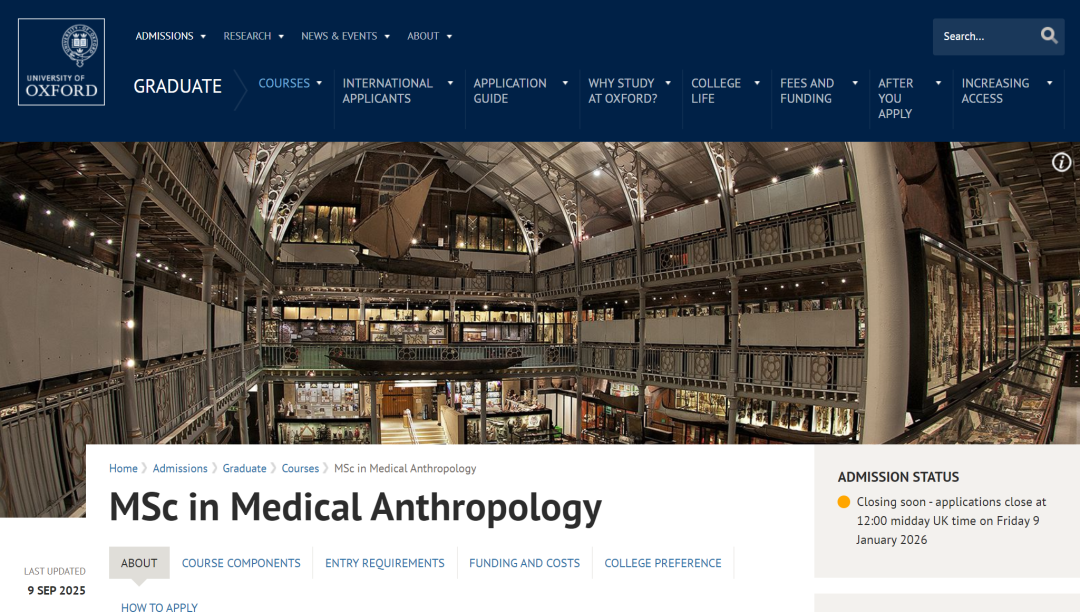The image size is (1080, 612).
Task: Expand the Admissions dropdown arrow
Action: 203,36
